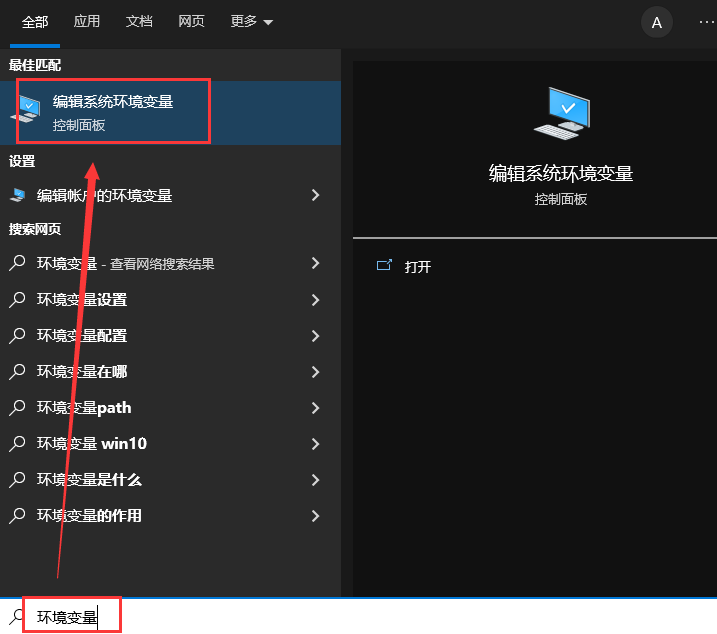Click the open icon next to 打开
Image resolution: width=717 pixels, height=634 pixels.
(x=383, y=266)
